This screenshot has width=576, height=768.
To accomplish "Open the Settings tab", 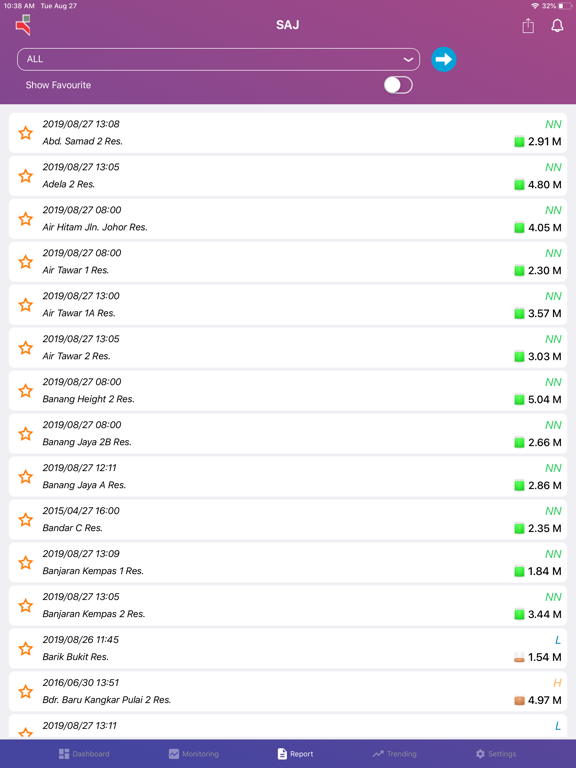I will pyautogui.click(x=496, y=754).
